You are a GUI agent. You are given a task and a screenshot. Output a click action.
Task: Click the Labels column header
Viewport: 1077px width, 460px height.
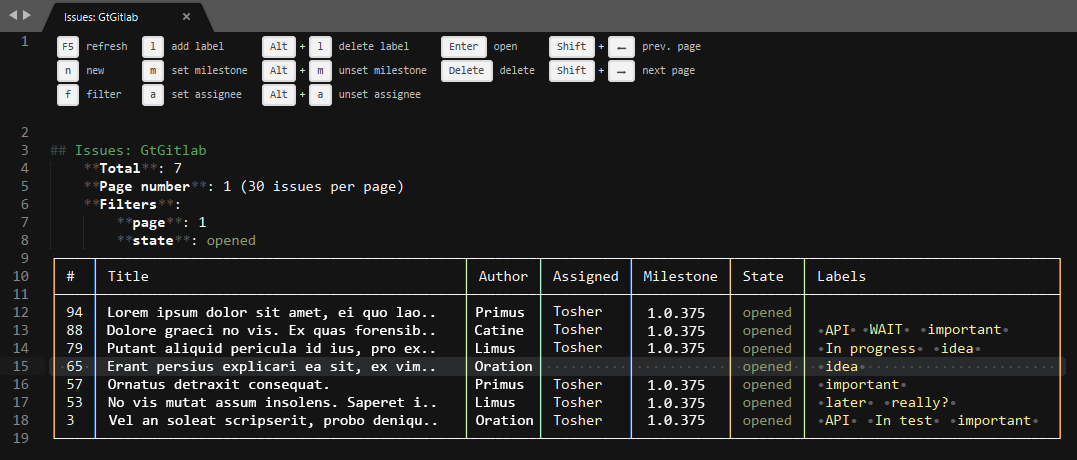point(841,276)
